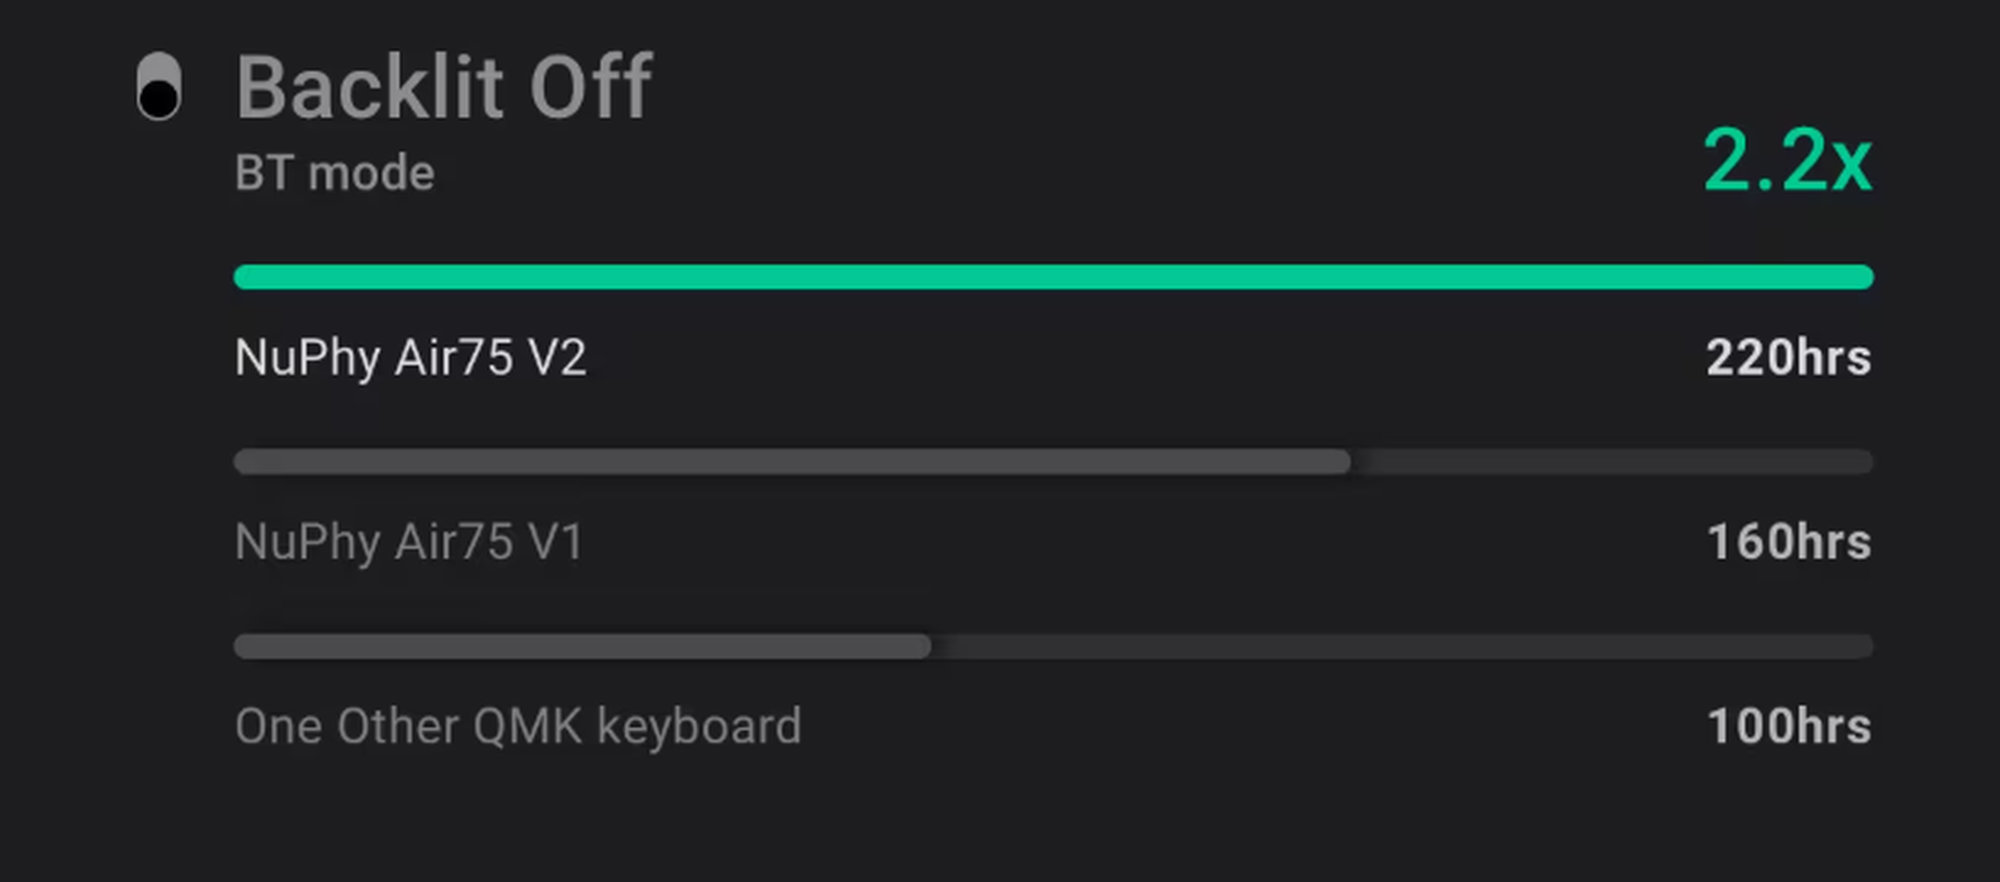The width and height of the screenshot is (2000, 882).
Task: Click the 160hrs battery value
Action: [x=1789, y=542]
